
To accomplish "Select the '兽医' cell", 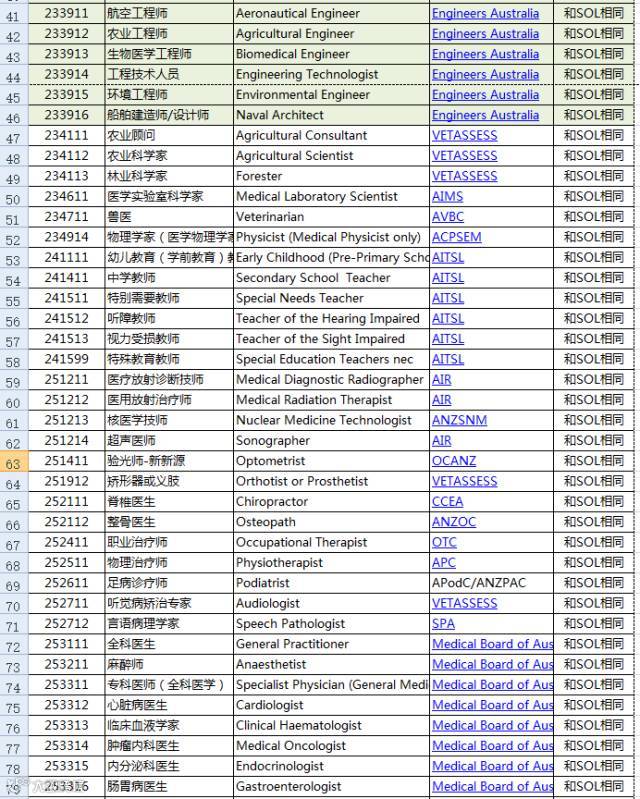I will coord(169,217).
